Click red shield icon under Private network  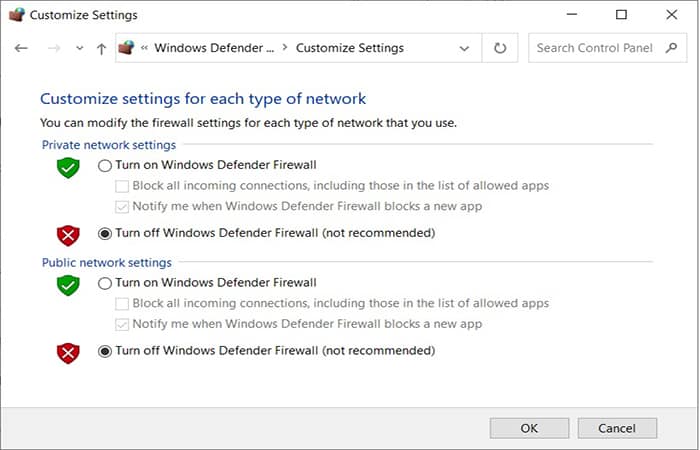(68, 236)
